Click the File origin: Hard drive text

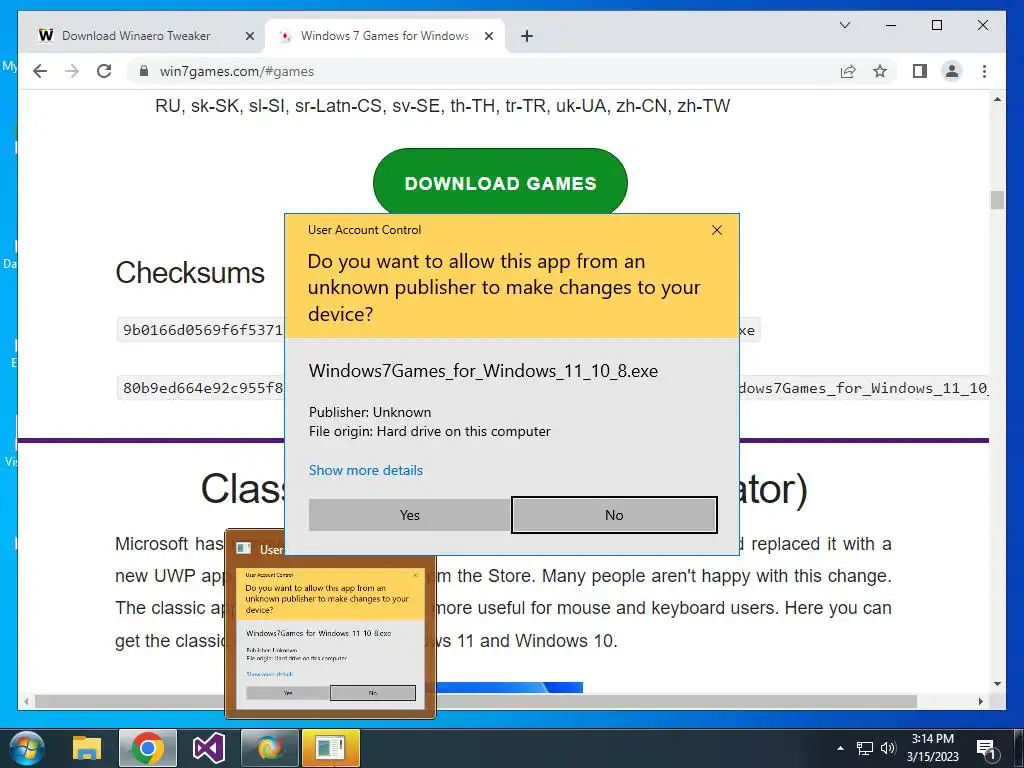(x=430, y=432)
